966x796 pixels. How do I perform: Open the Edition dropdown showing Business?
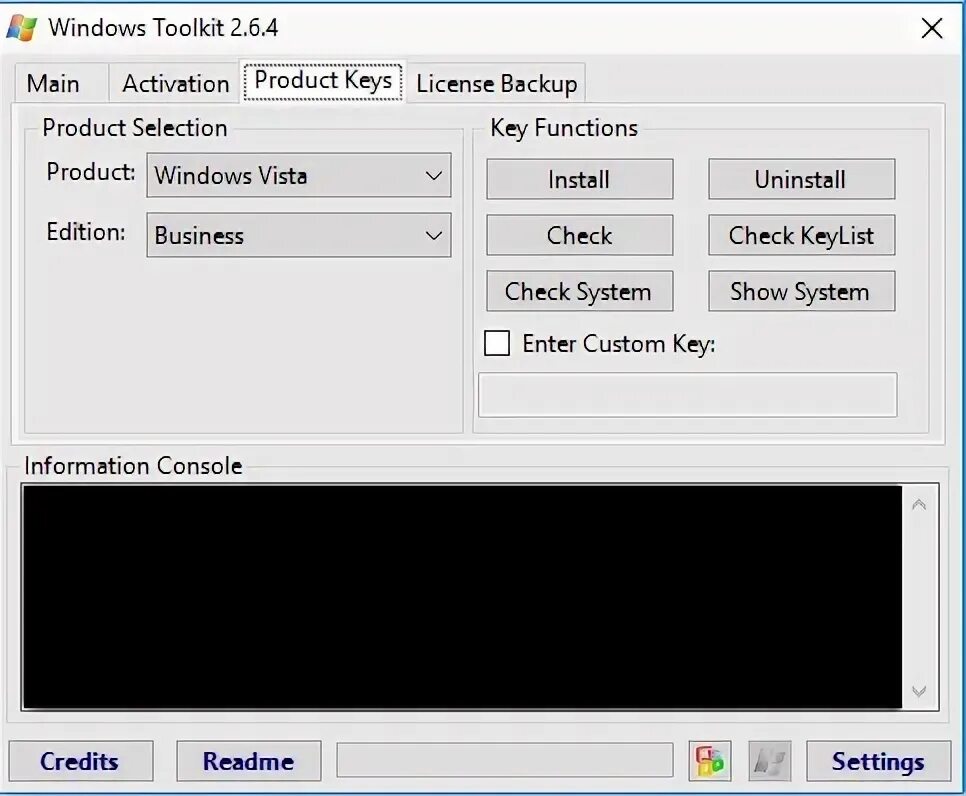coord(299,235)
